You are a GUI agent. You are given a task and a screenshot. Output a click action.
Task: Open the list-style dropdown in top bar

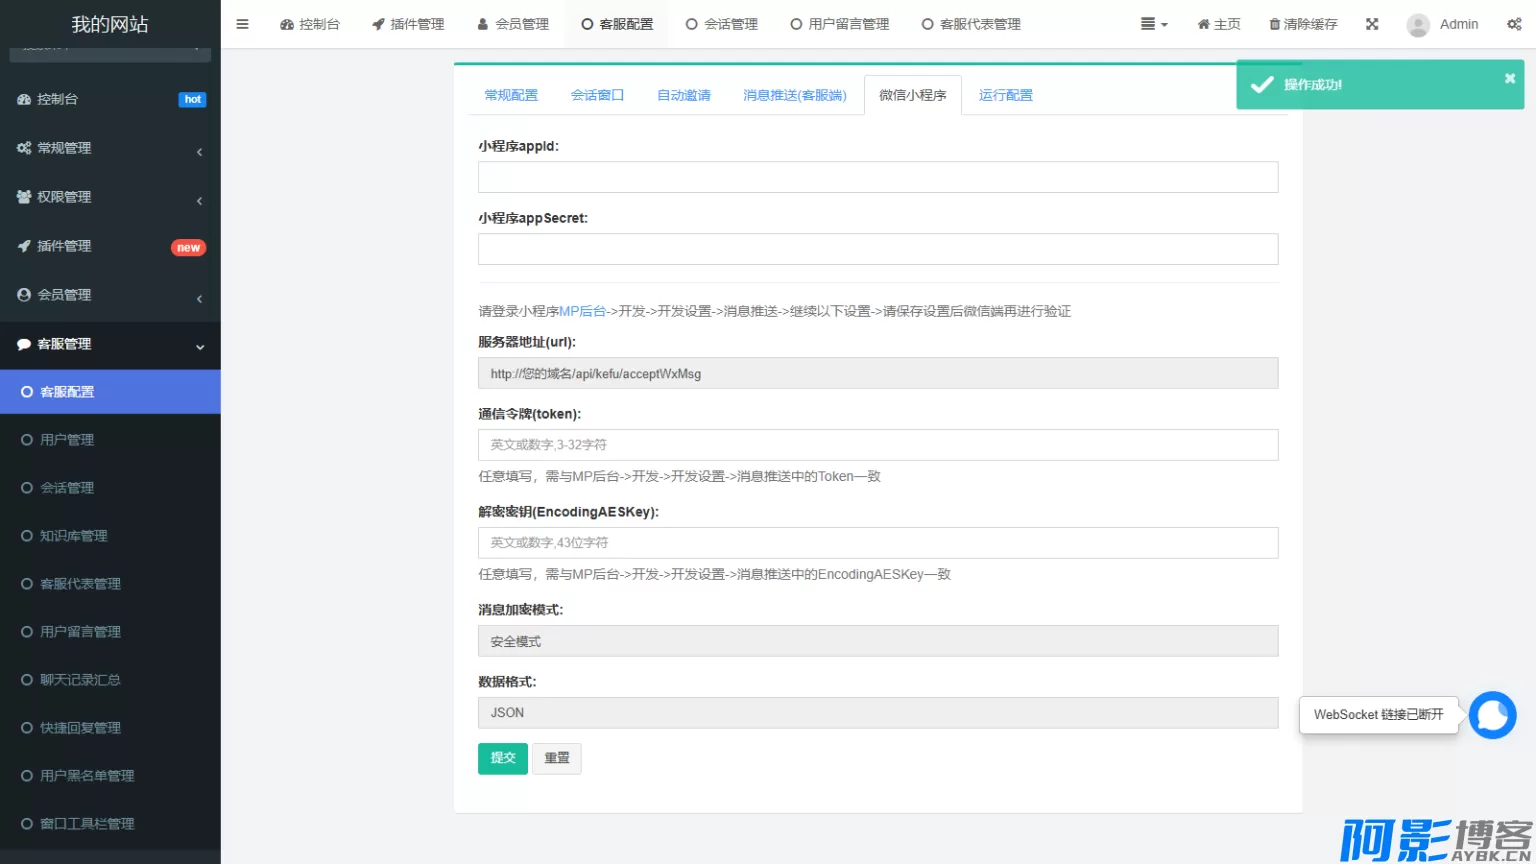[1154, 24]
